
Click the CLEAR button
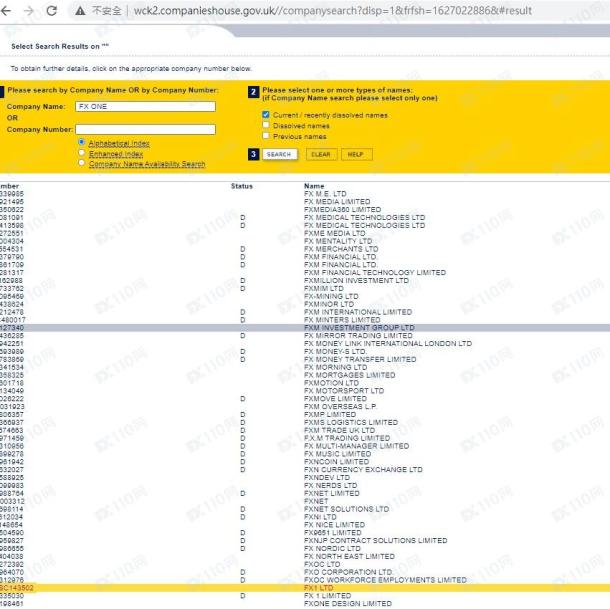point(321,154)
